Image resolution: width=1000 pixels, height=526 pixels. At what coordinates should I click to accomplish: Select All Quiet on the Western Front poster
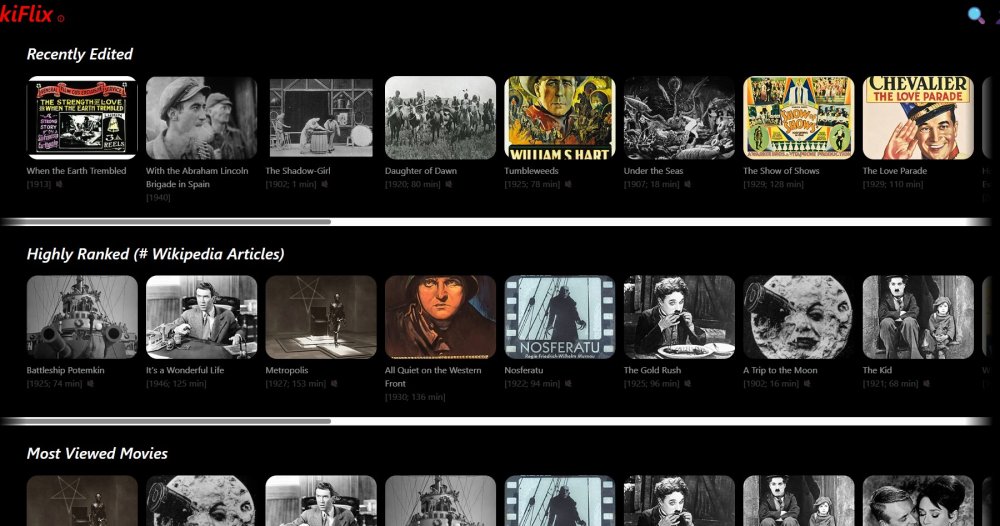tap(440, 317)
